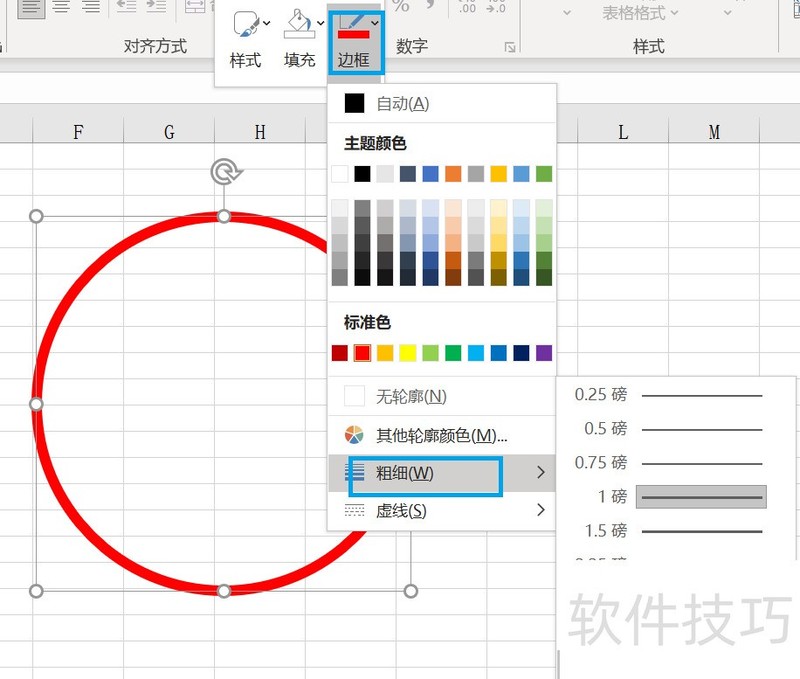Open the 表格格式 dropdown

pos(640,13)
